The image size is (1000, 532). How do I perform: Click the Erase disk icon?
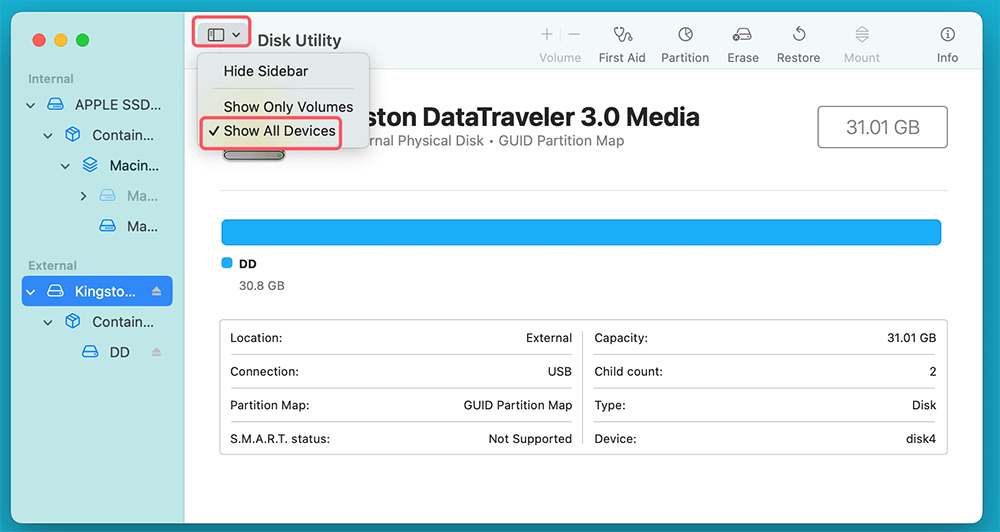tap(742, 35)
